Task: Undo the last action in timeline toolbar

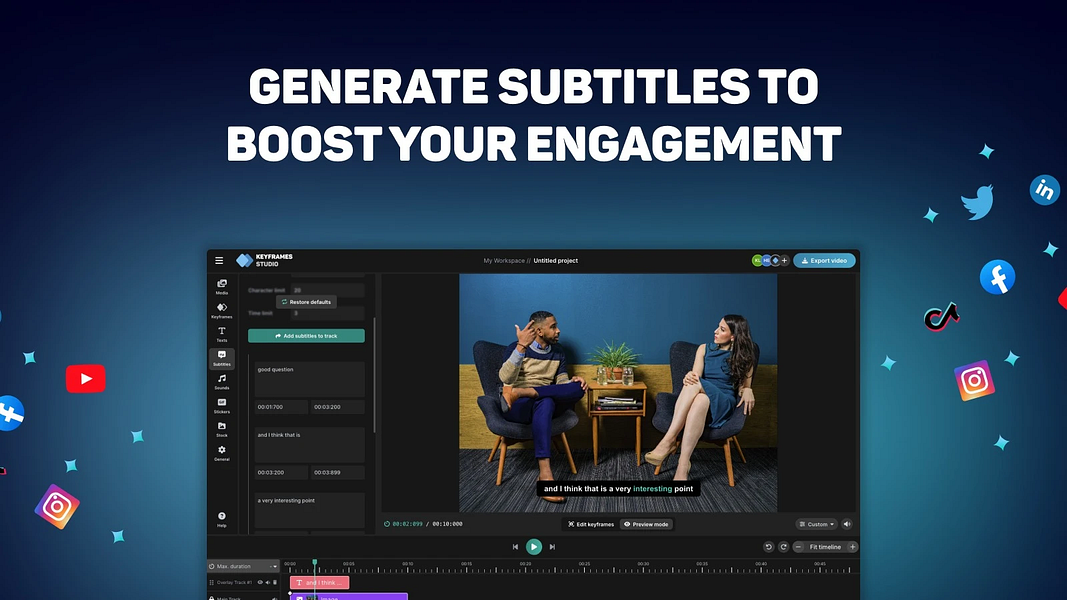Action: [x=768, y=547]
